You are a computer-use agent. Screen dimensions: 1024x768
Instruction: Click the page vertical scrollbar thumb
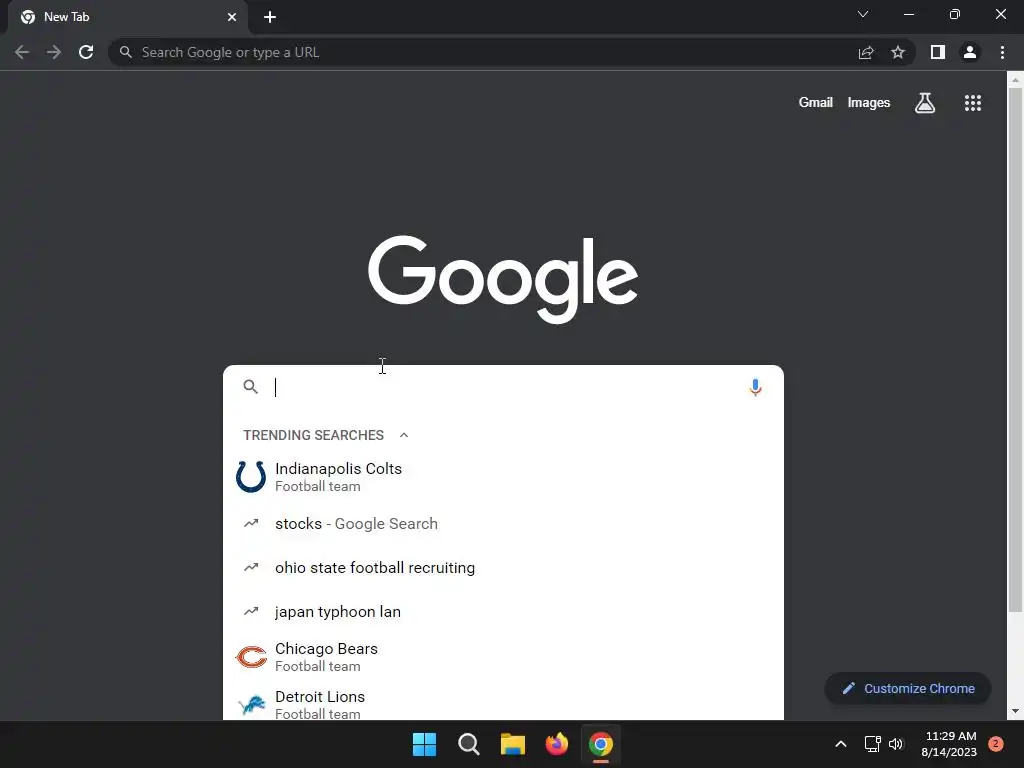[1015, 349]
